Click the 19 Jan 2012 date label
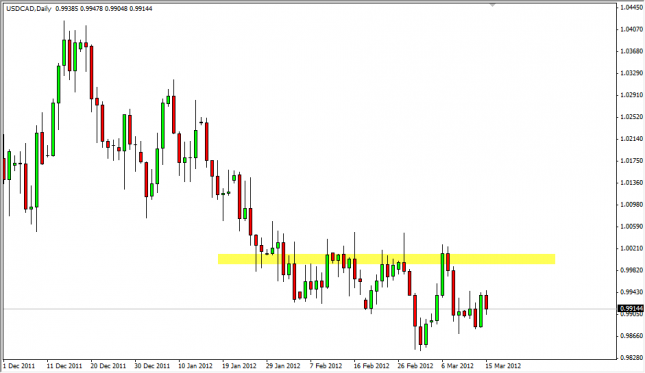Viewport: 645px width, 373px height. click(x=239, y=366)
